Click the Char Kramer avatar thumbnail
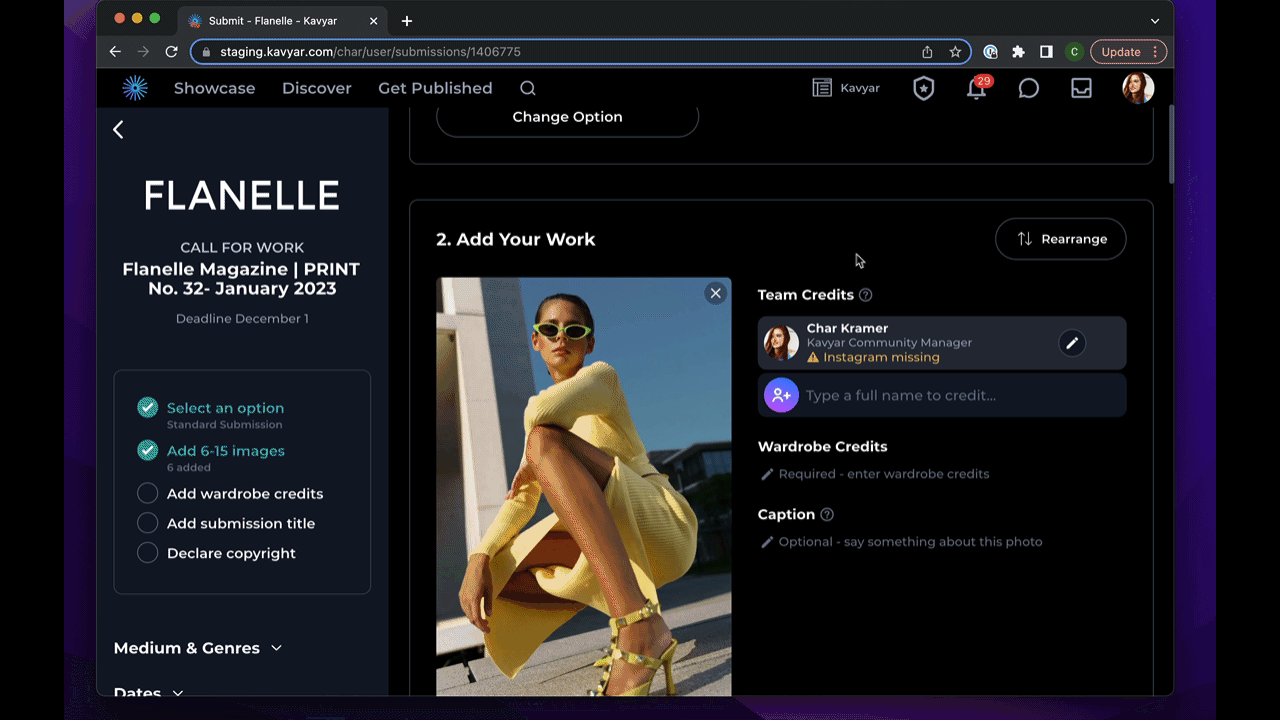 tap(781, 343)
